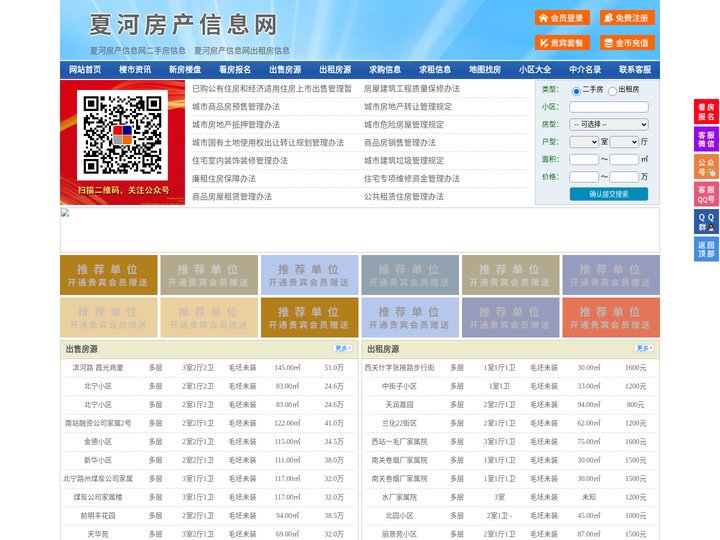Click the 看房报名 red sidebar icon

[706, 112]
